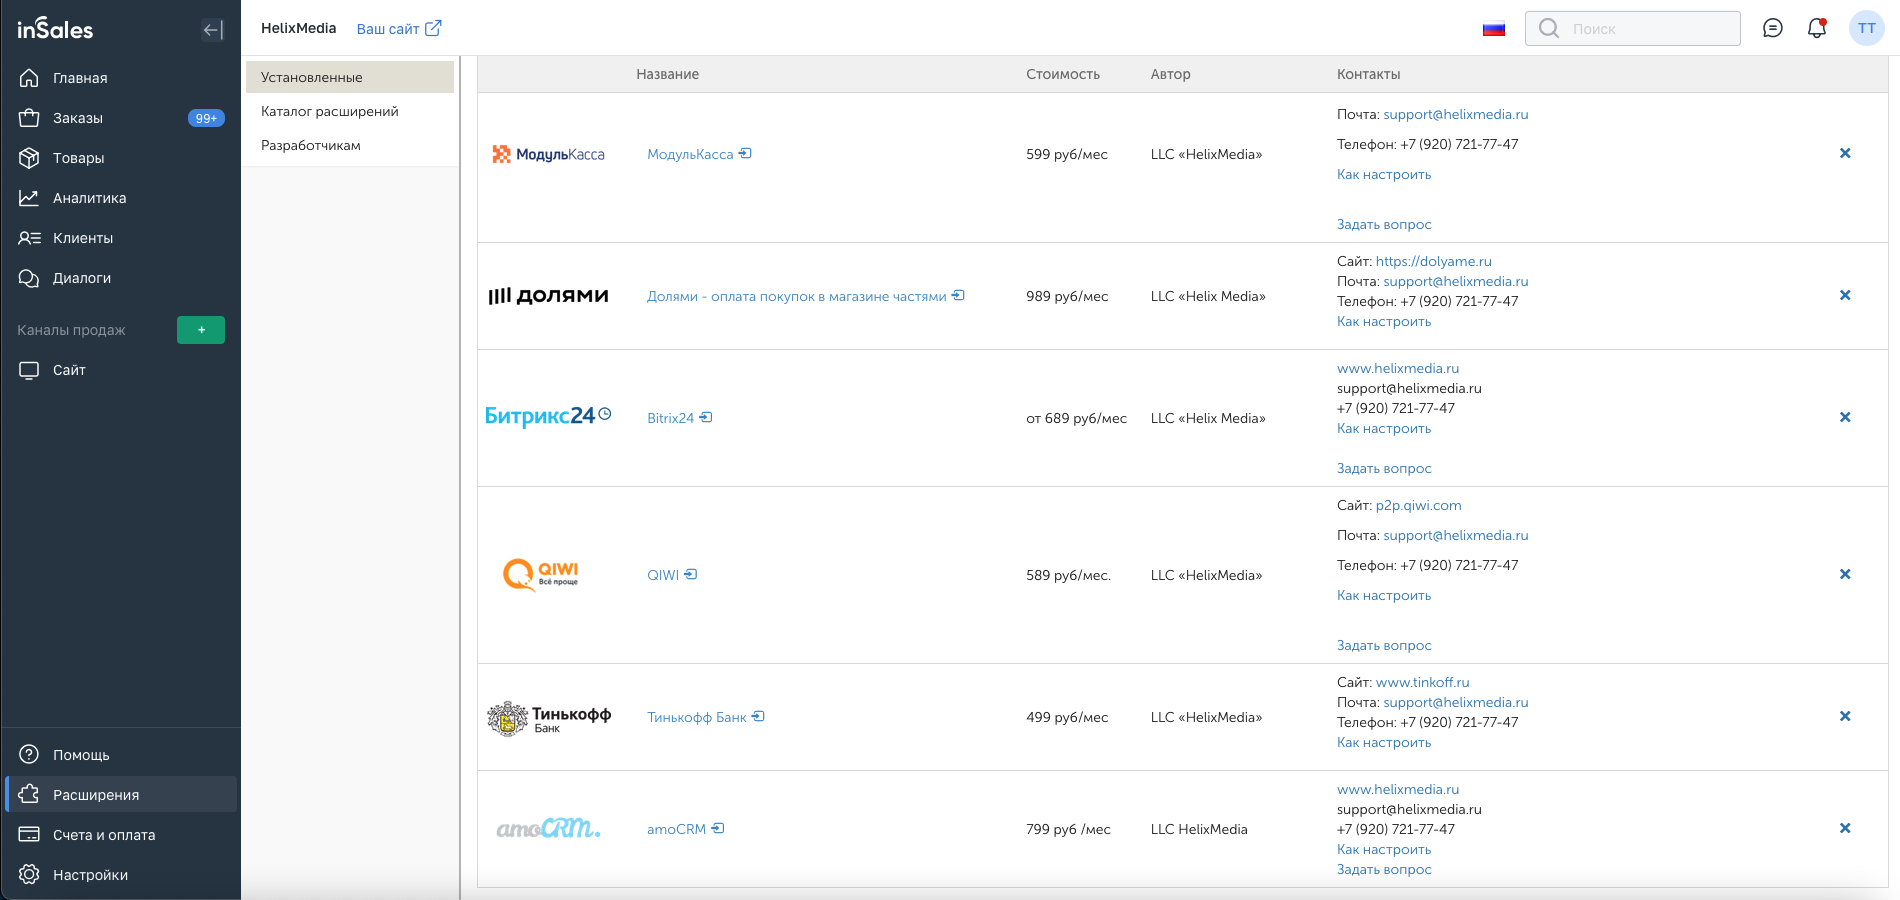Click the amoCRM logo

(x=548, y=828)
